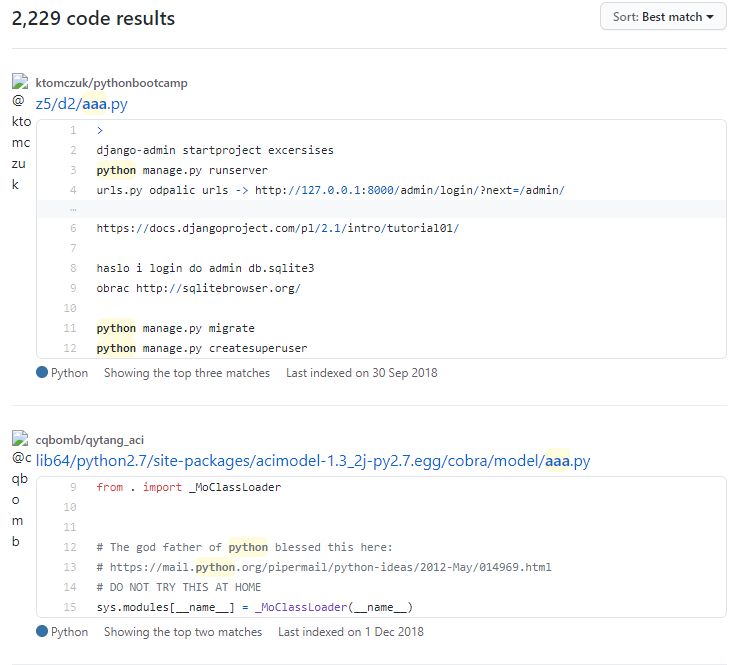733x665 pixels.
Task: Click mail.python.org pipermail comment line
Action: (324, 567)
